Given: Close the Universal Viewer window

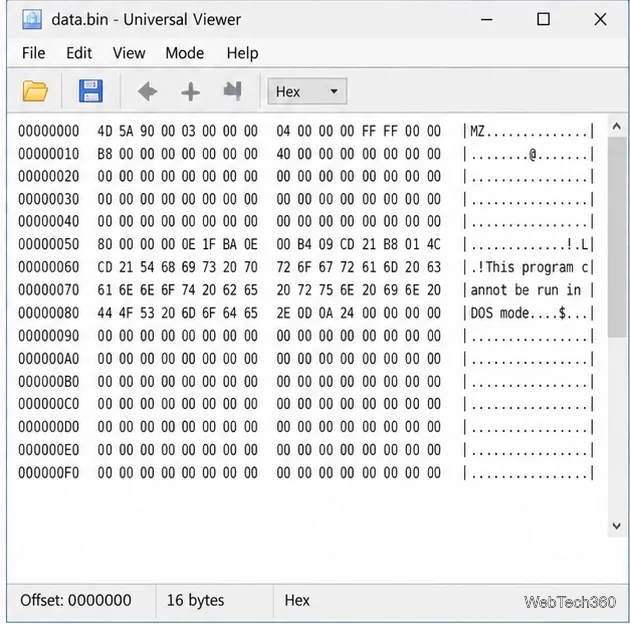Looking at the screenshot, I should point(600,19).
